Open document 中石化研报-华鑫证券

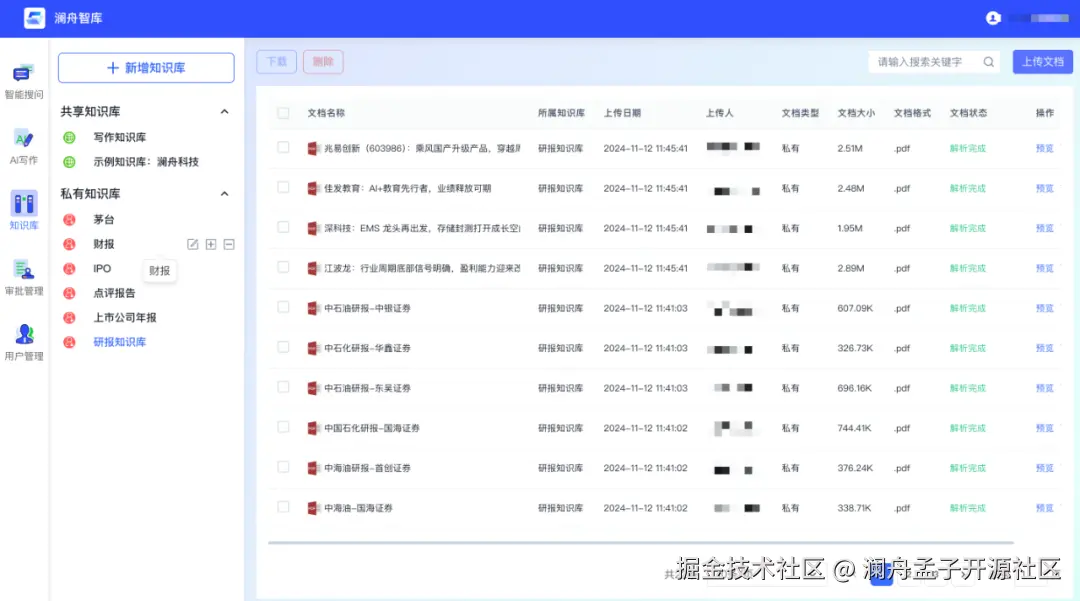point(367,348)
